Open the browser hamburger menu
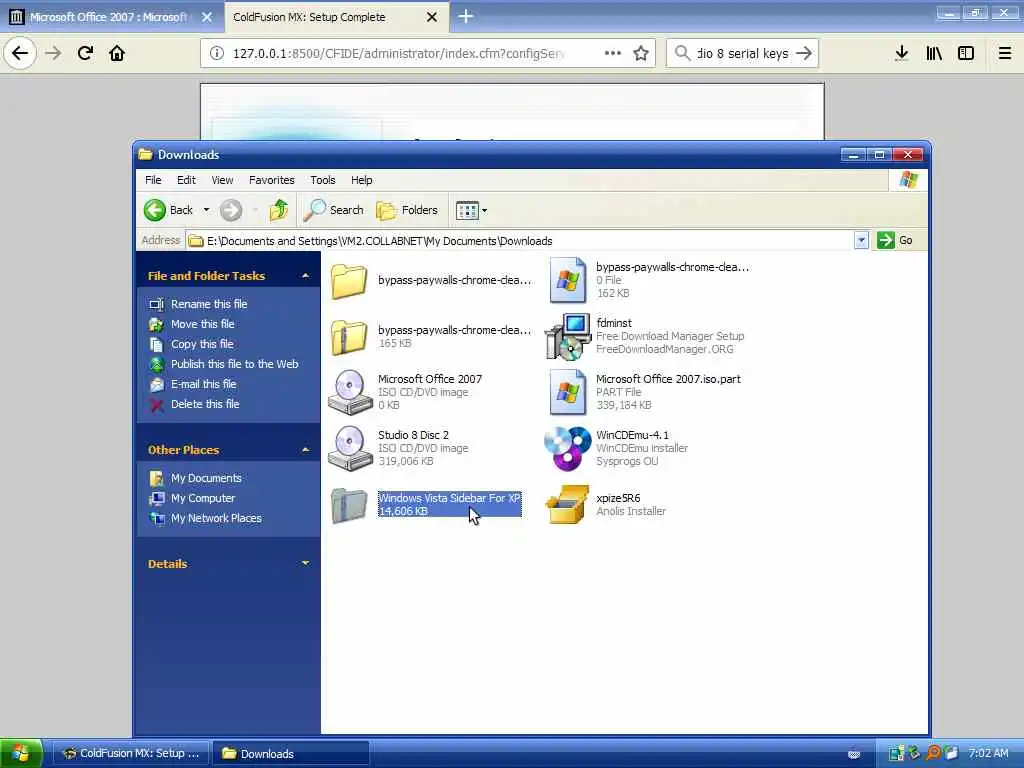This screenshot has height=768, width=1024. [x=1005, y=53]
